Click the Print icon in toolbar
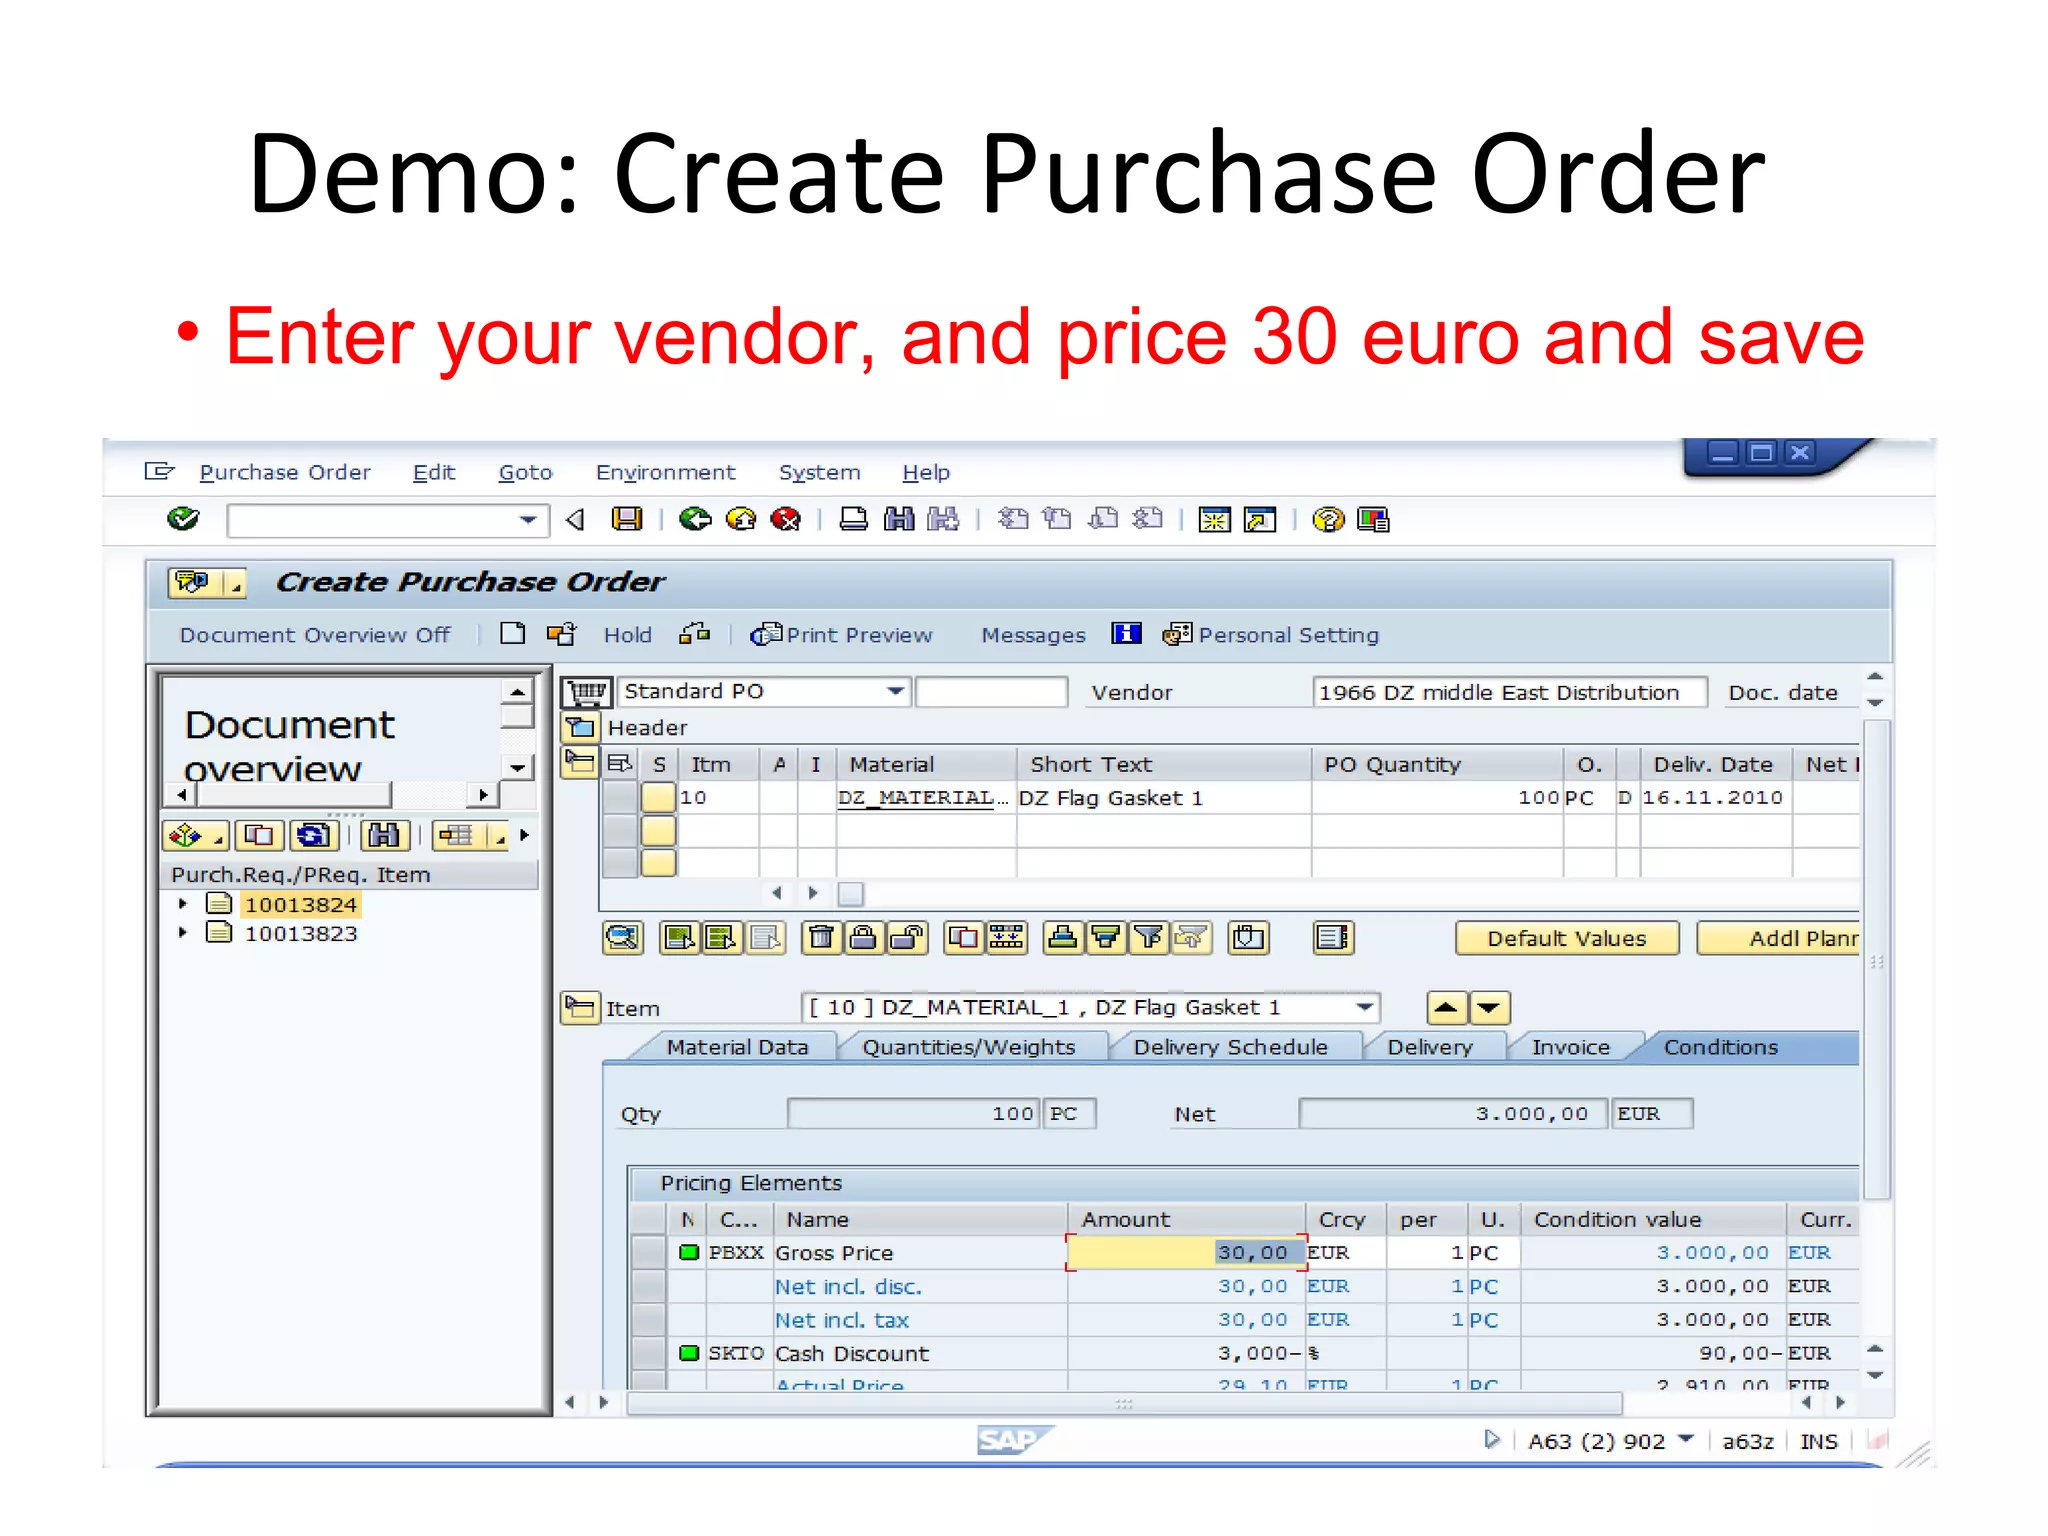The height and width of the screenshot is (1536, 2048). 853,519
